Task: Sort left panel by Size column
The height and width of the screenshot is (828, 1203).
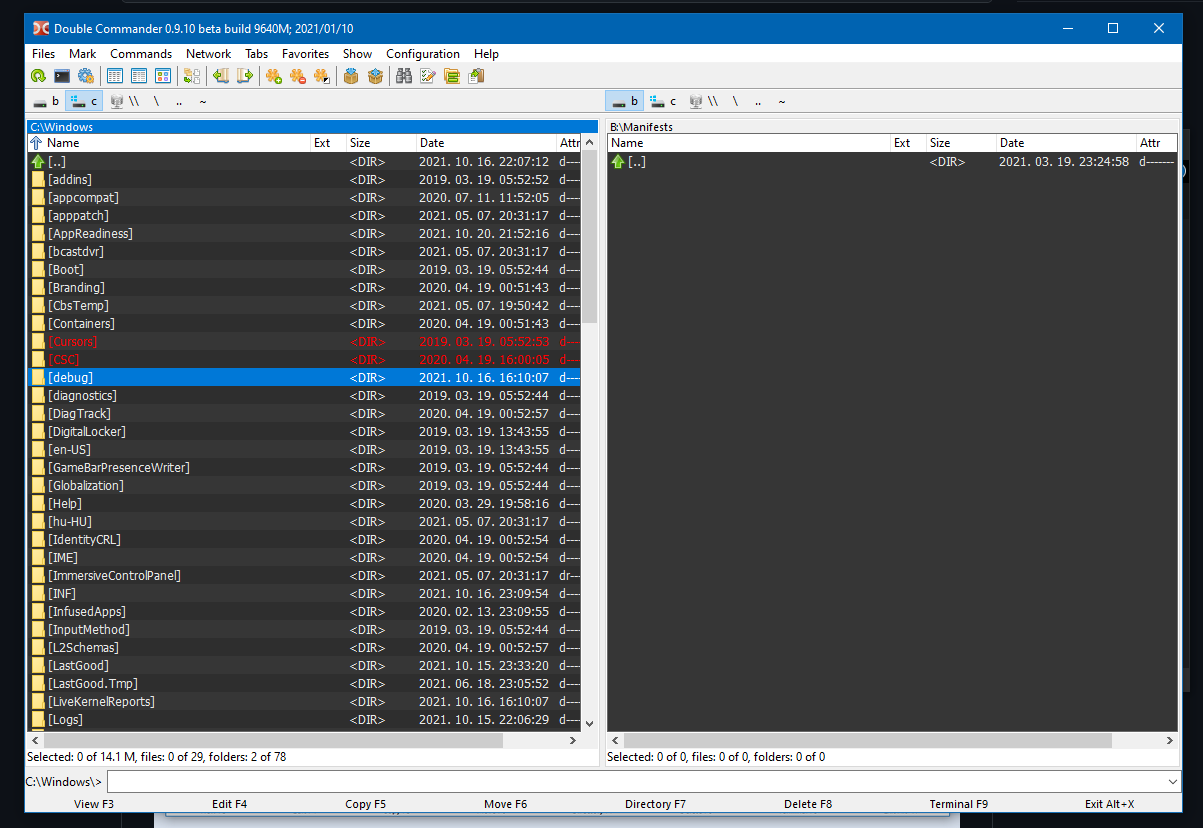Action: pyautogui.click(x=381, y=143)
